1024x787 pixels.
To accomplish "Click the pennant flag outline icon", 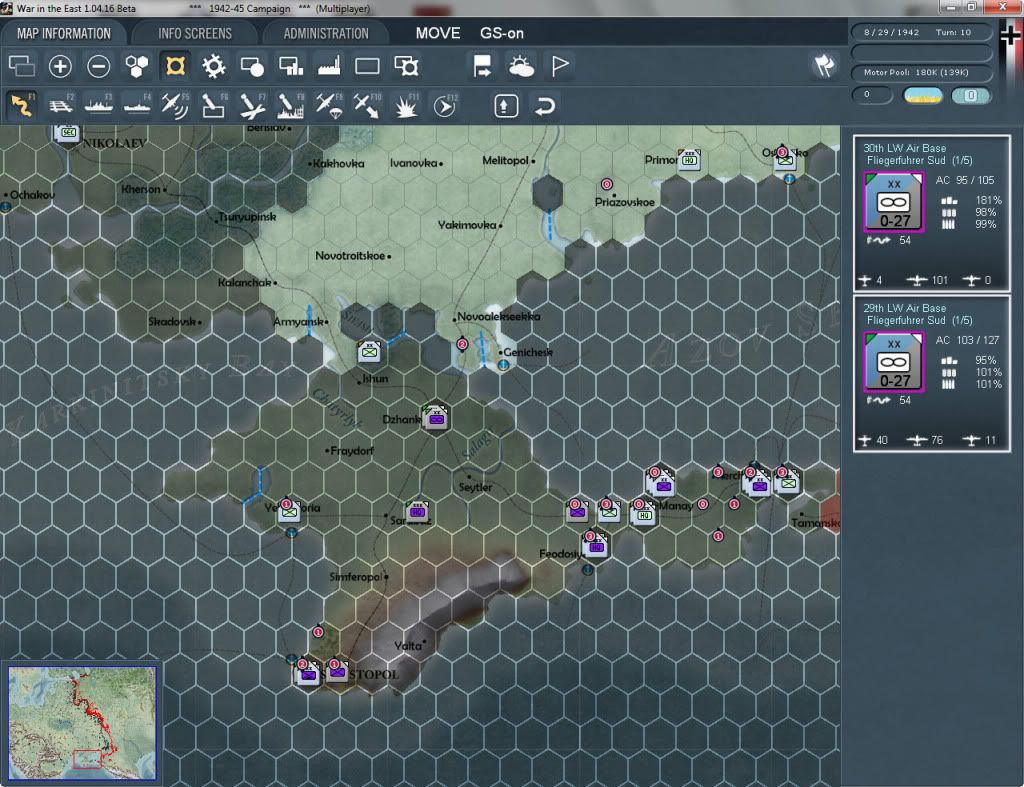I will (560, 66).
